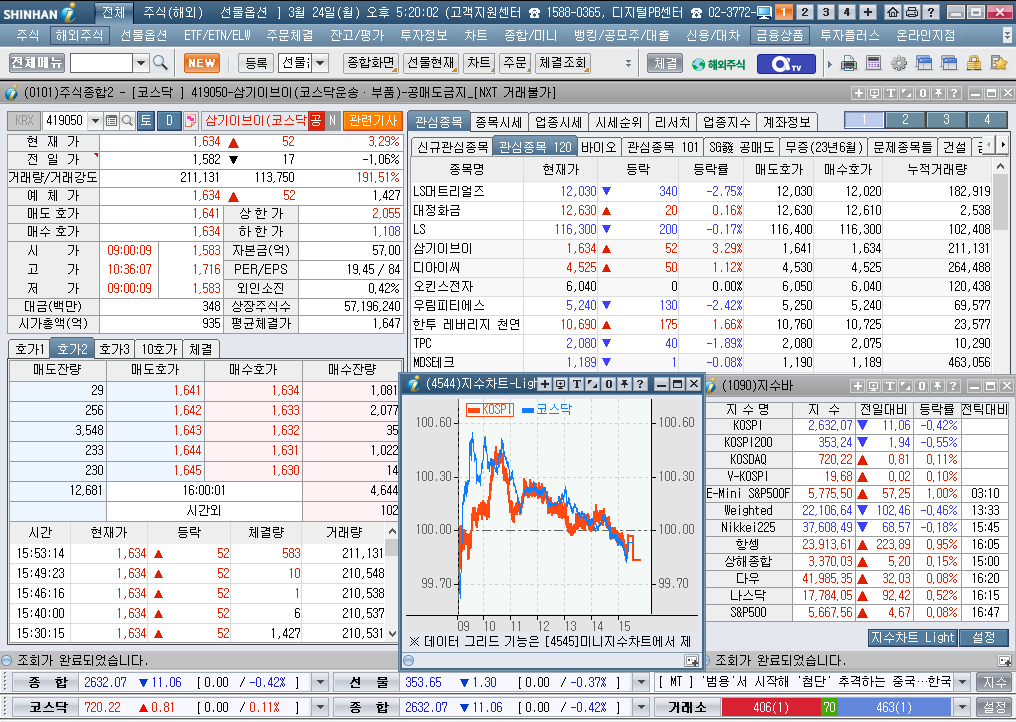Click the 지수차트 Light button
This screenshot has width=1016, height=722.
[x=912, y=638]
